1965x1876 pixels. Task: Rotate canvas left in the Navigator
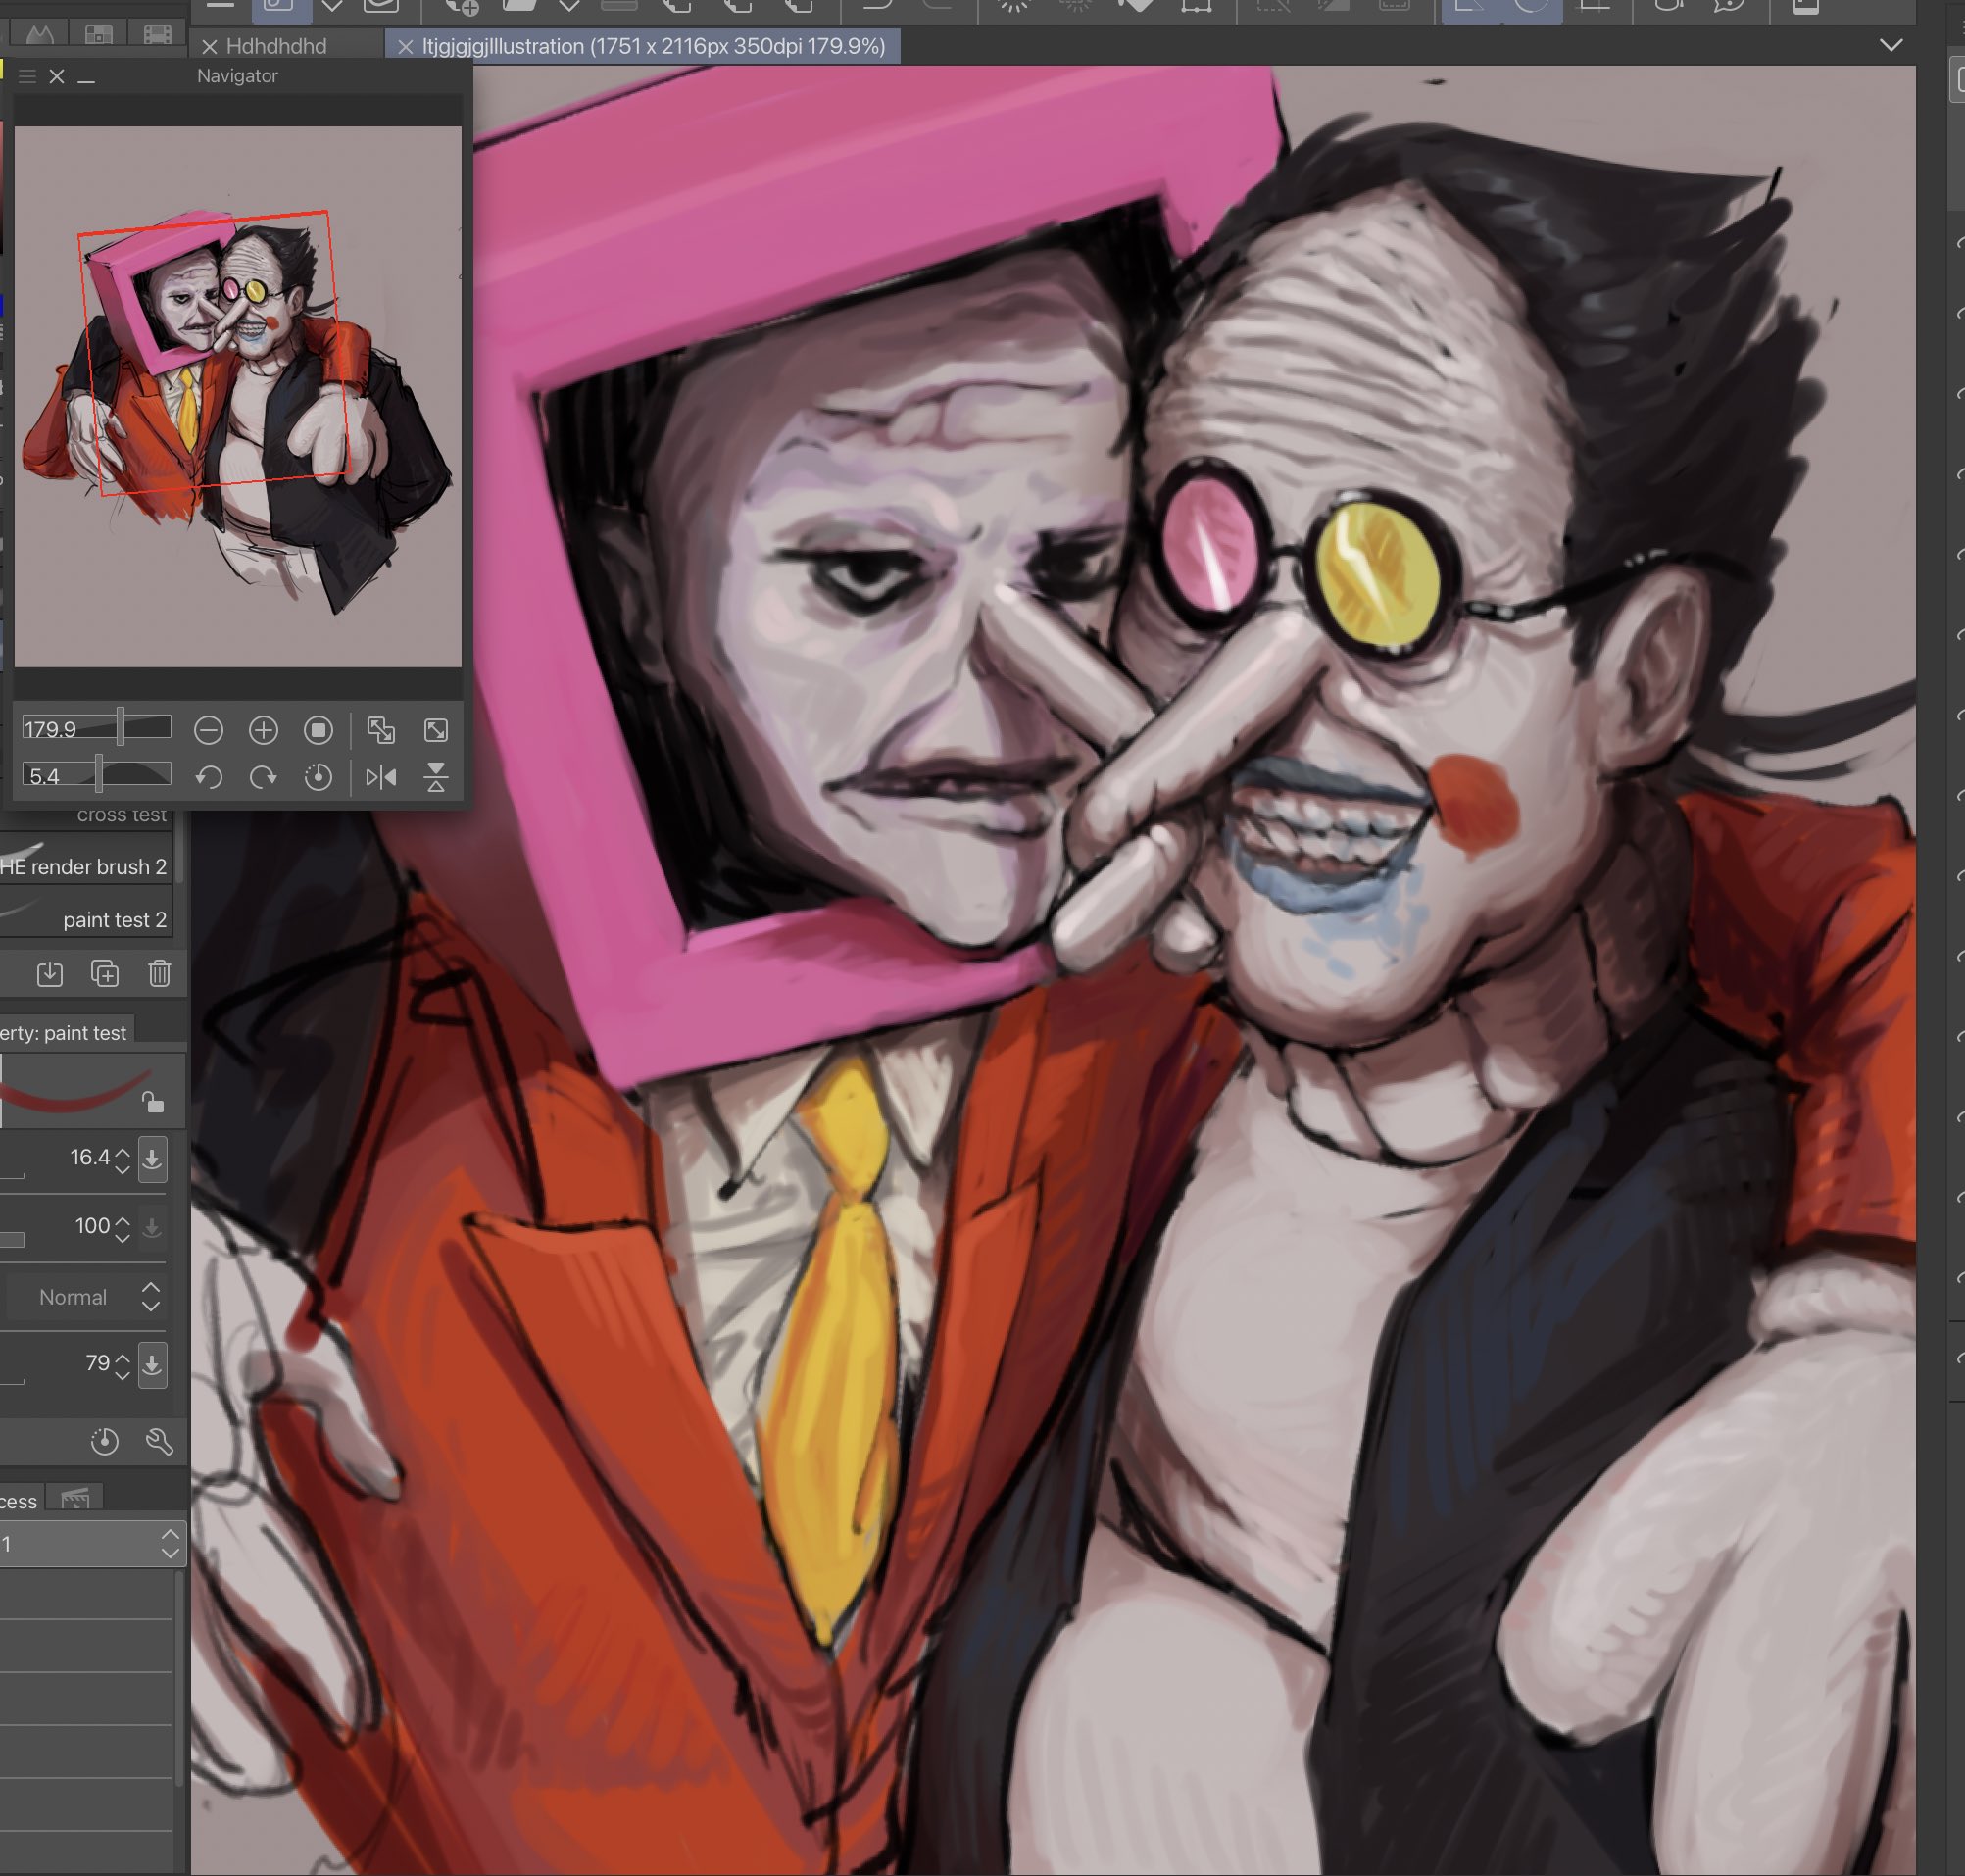(x=208, y=777)
